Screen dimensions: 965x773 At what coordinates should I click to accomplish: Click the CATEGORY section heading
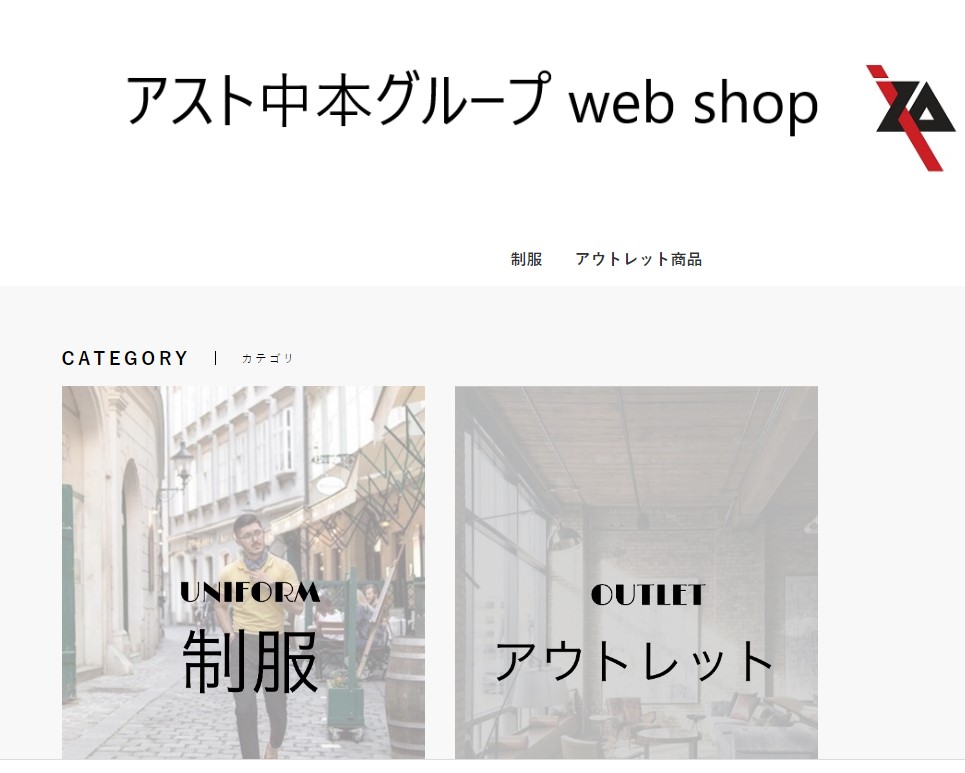125,358
